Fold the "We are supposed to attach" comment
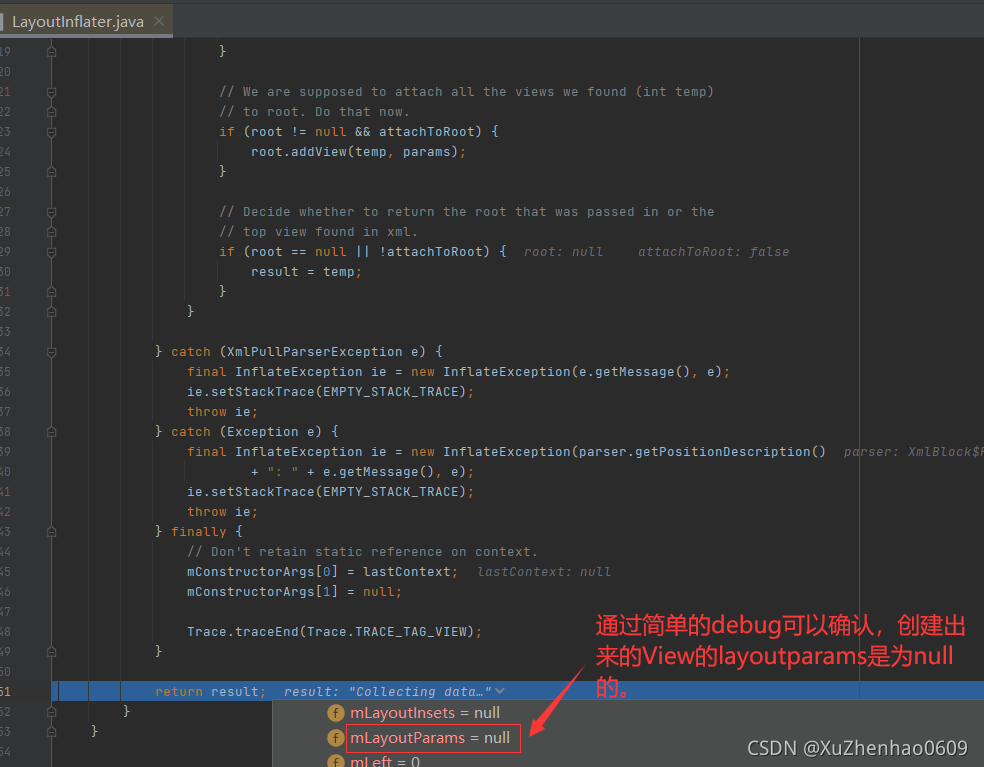 (x=52, y=91)
